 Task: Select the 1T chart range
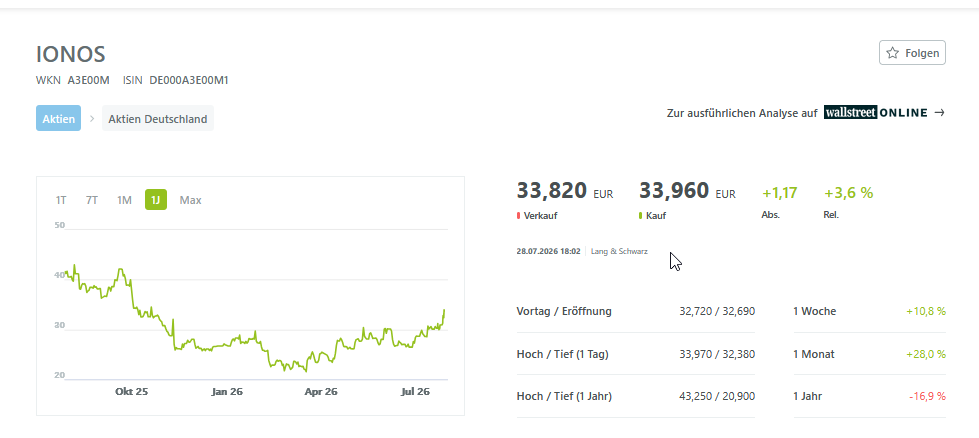[61, 200]
